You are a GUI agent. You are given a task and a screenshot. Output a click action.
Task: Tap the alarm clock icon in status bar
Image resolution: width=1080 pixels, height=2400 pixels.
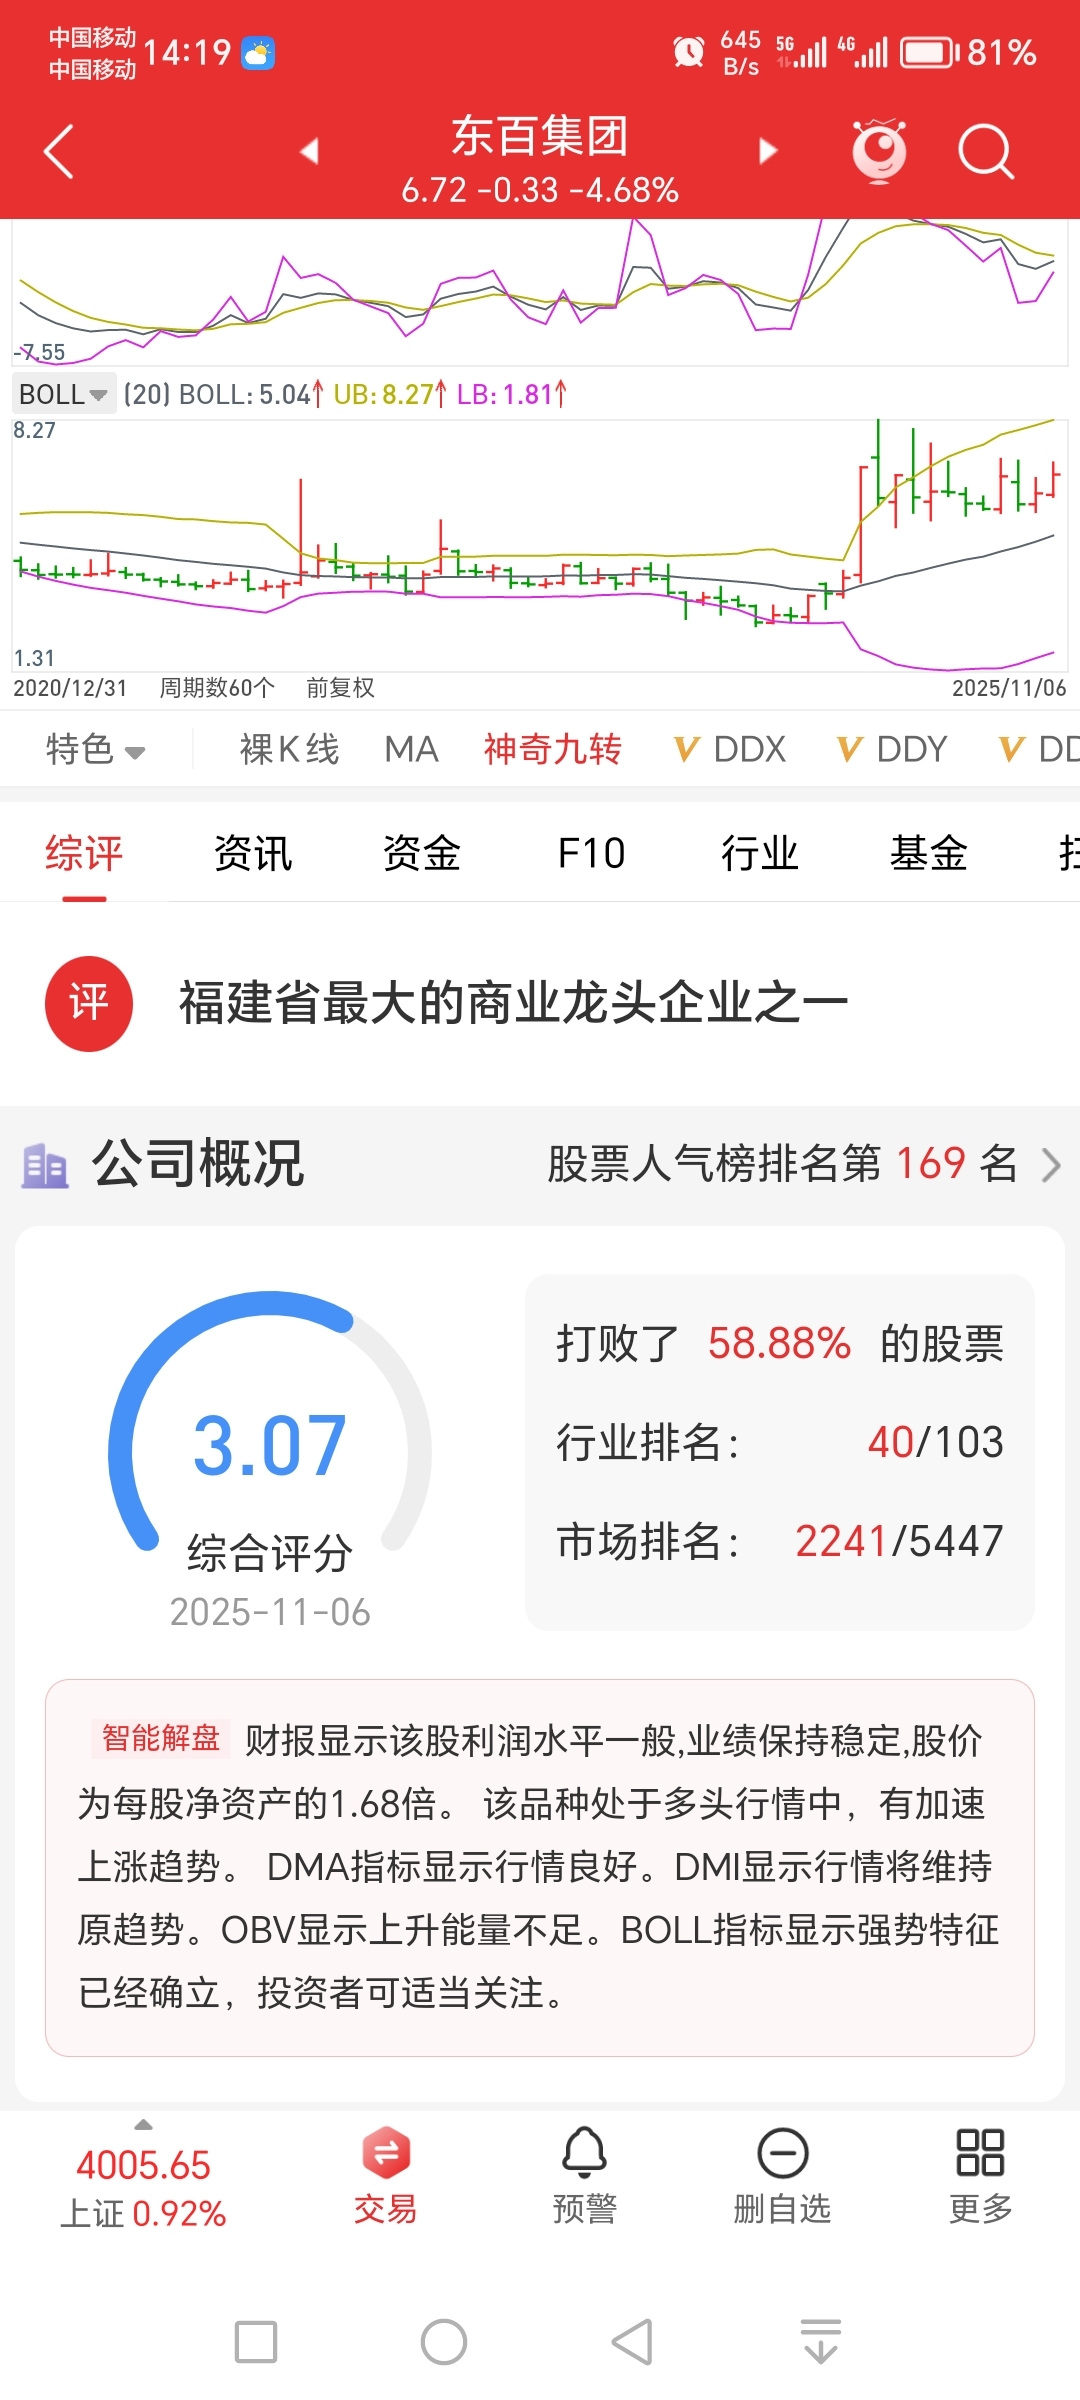coord(689,52)
